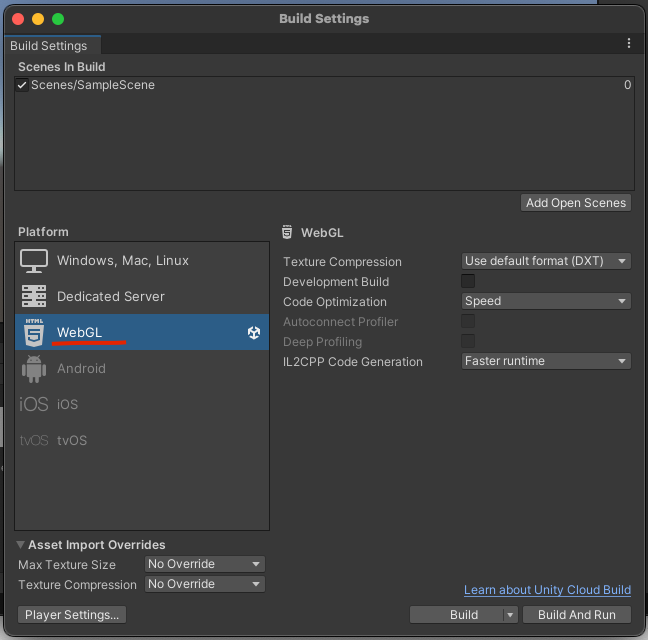The height and width of the screenshot is (640, 648).
Task: Open Learn about Unity Cloud Build link
Action: [547, 590]
